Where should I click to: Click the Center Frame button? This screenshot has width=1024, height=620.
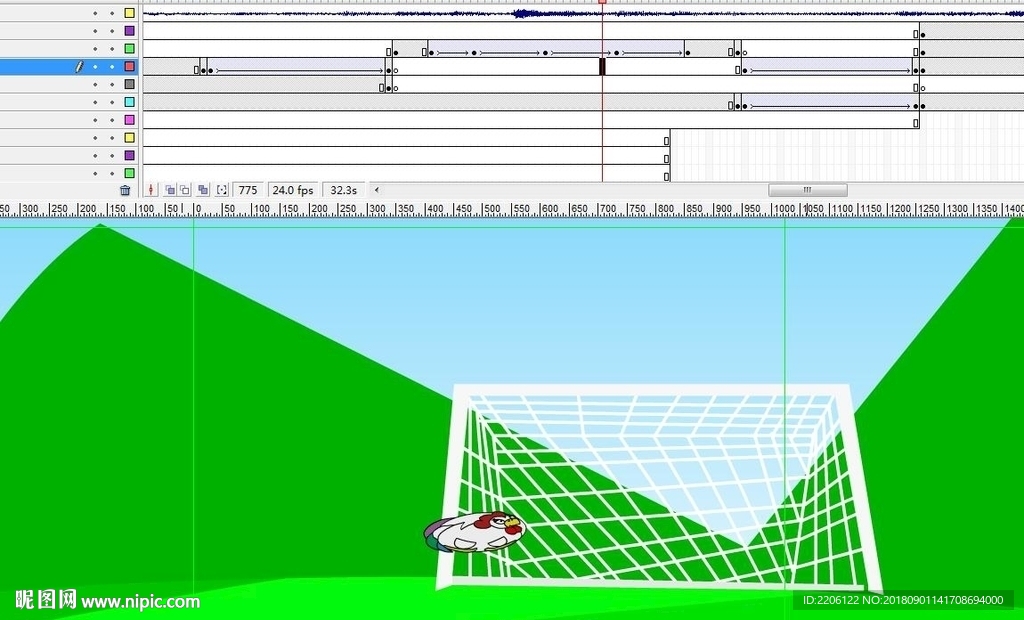[151, 190]
